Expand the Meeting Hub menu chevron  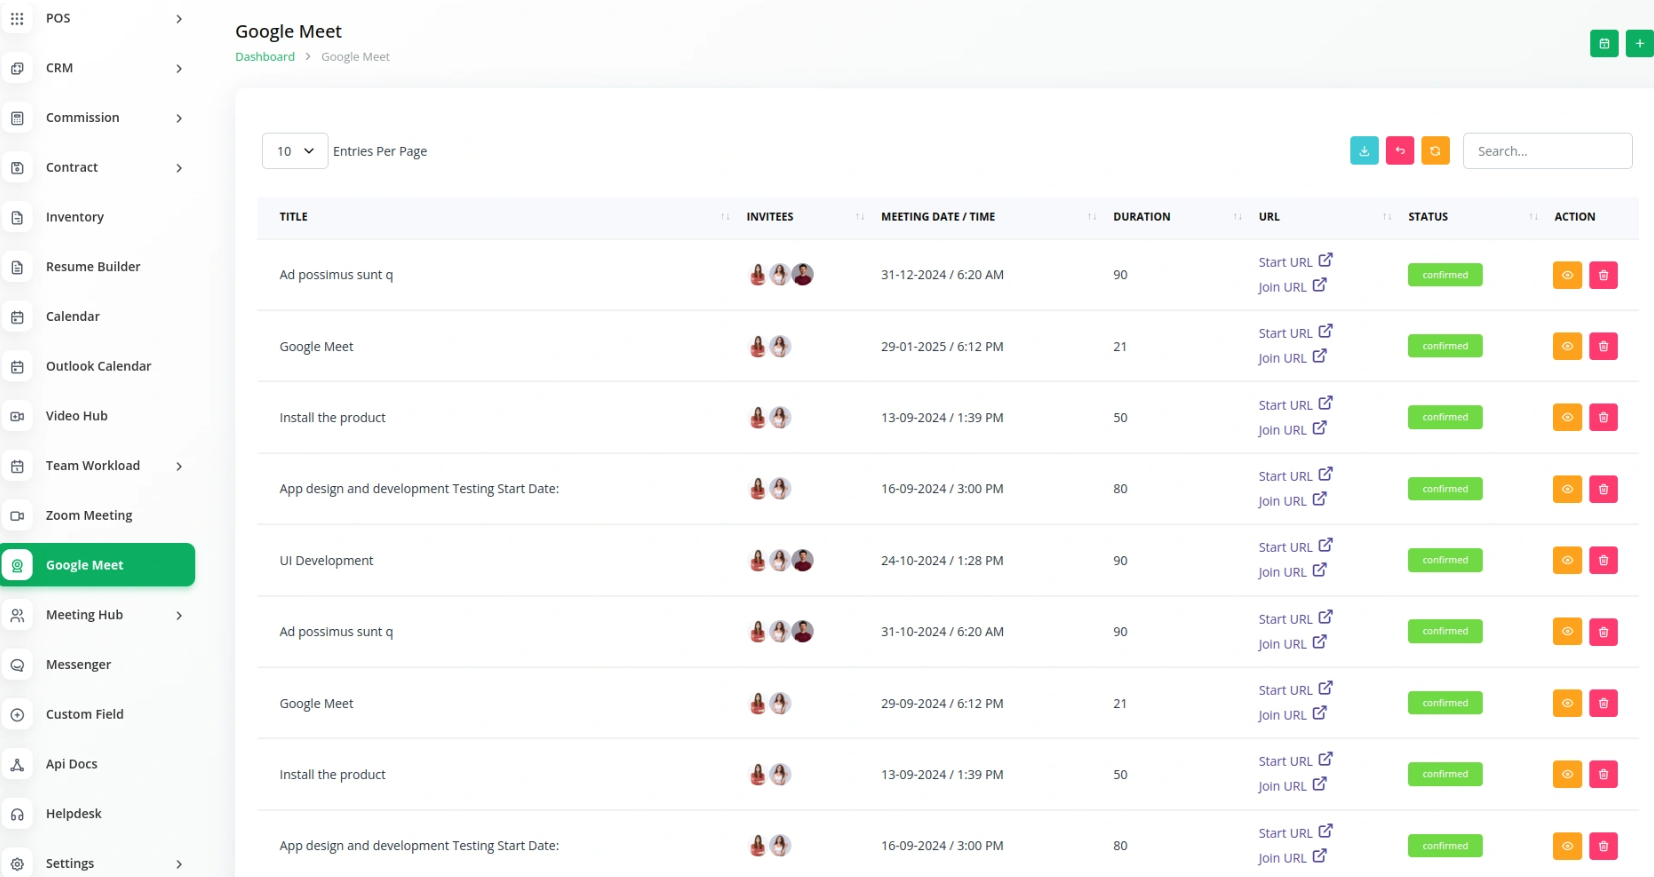click(x=179, y=616)
